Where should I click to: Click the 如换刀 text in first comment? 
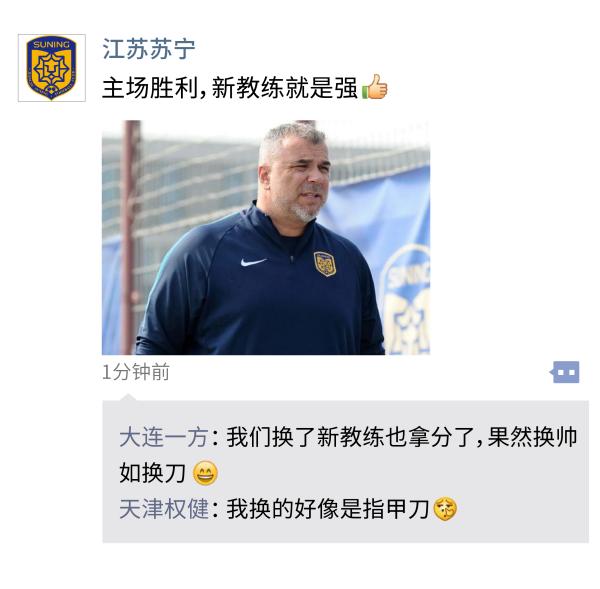pos(152,473)
